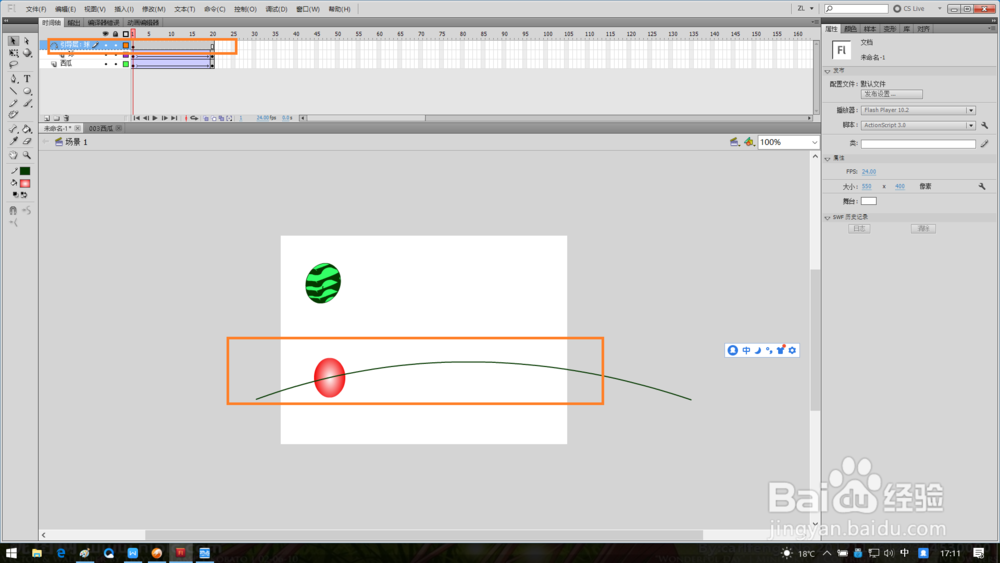This screenshot has height=563, width=1000.
Task: Toggle lock all layers padlock header
Action: pyautogui.click(x=115, y=34)
